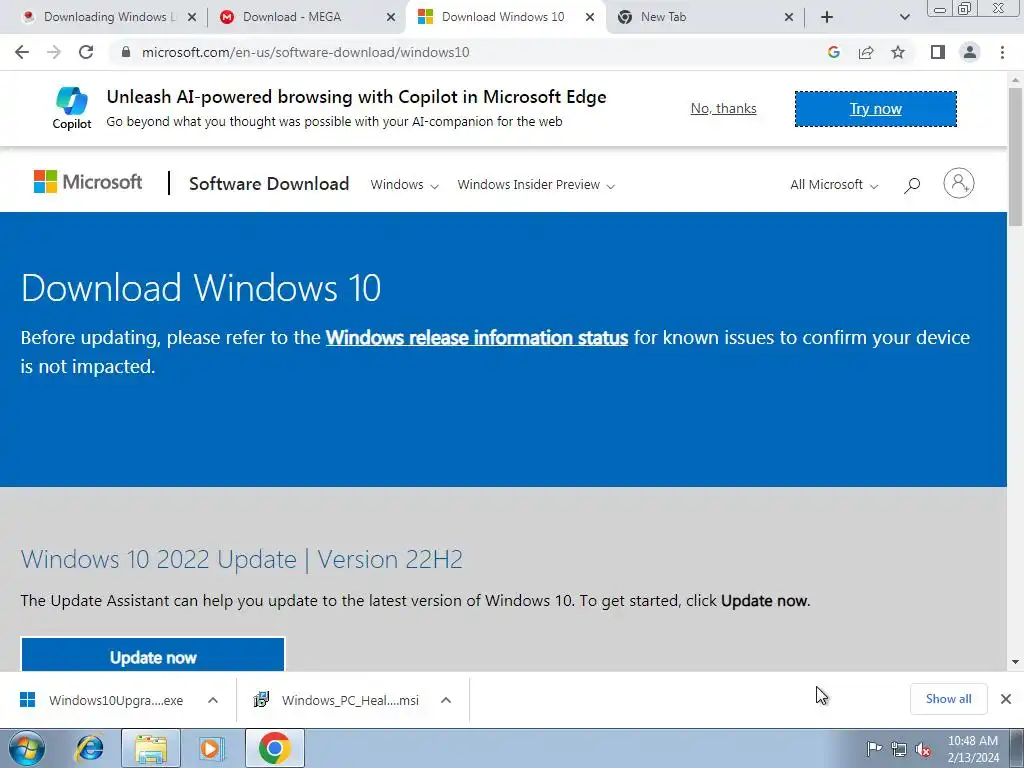Reload the current page
1024x768 pixels.
click(86, 52)
